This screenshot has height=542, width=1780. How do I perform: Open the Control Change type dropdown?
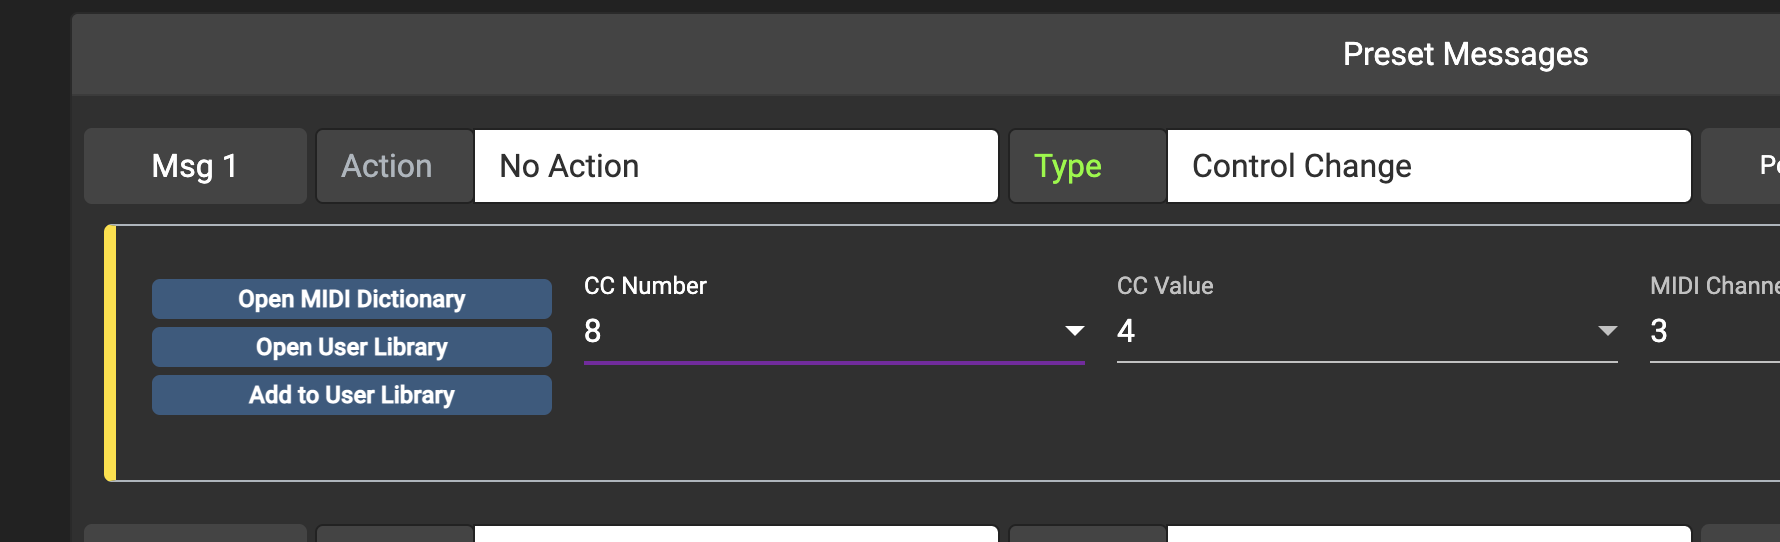click(x=1428, y=166)
